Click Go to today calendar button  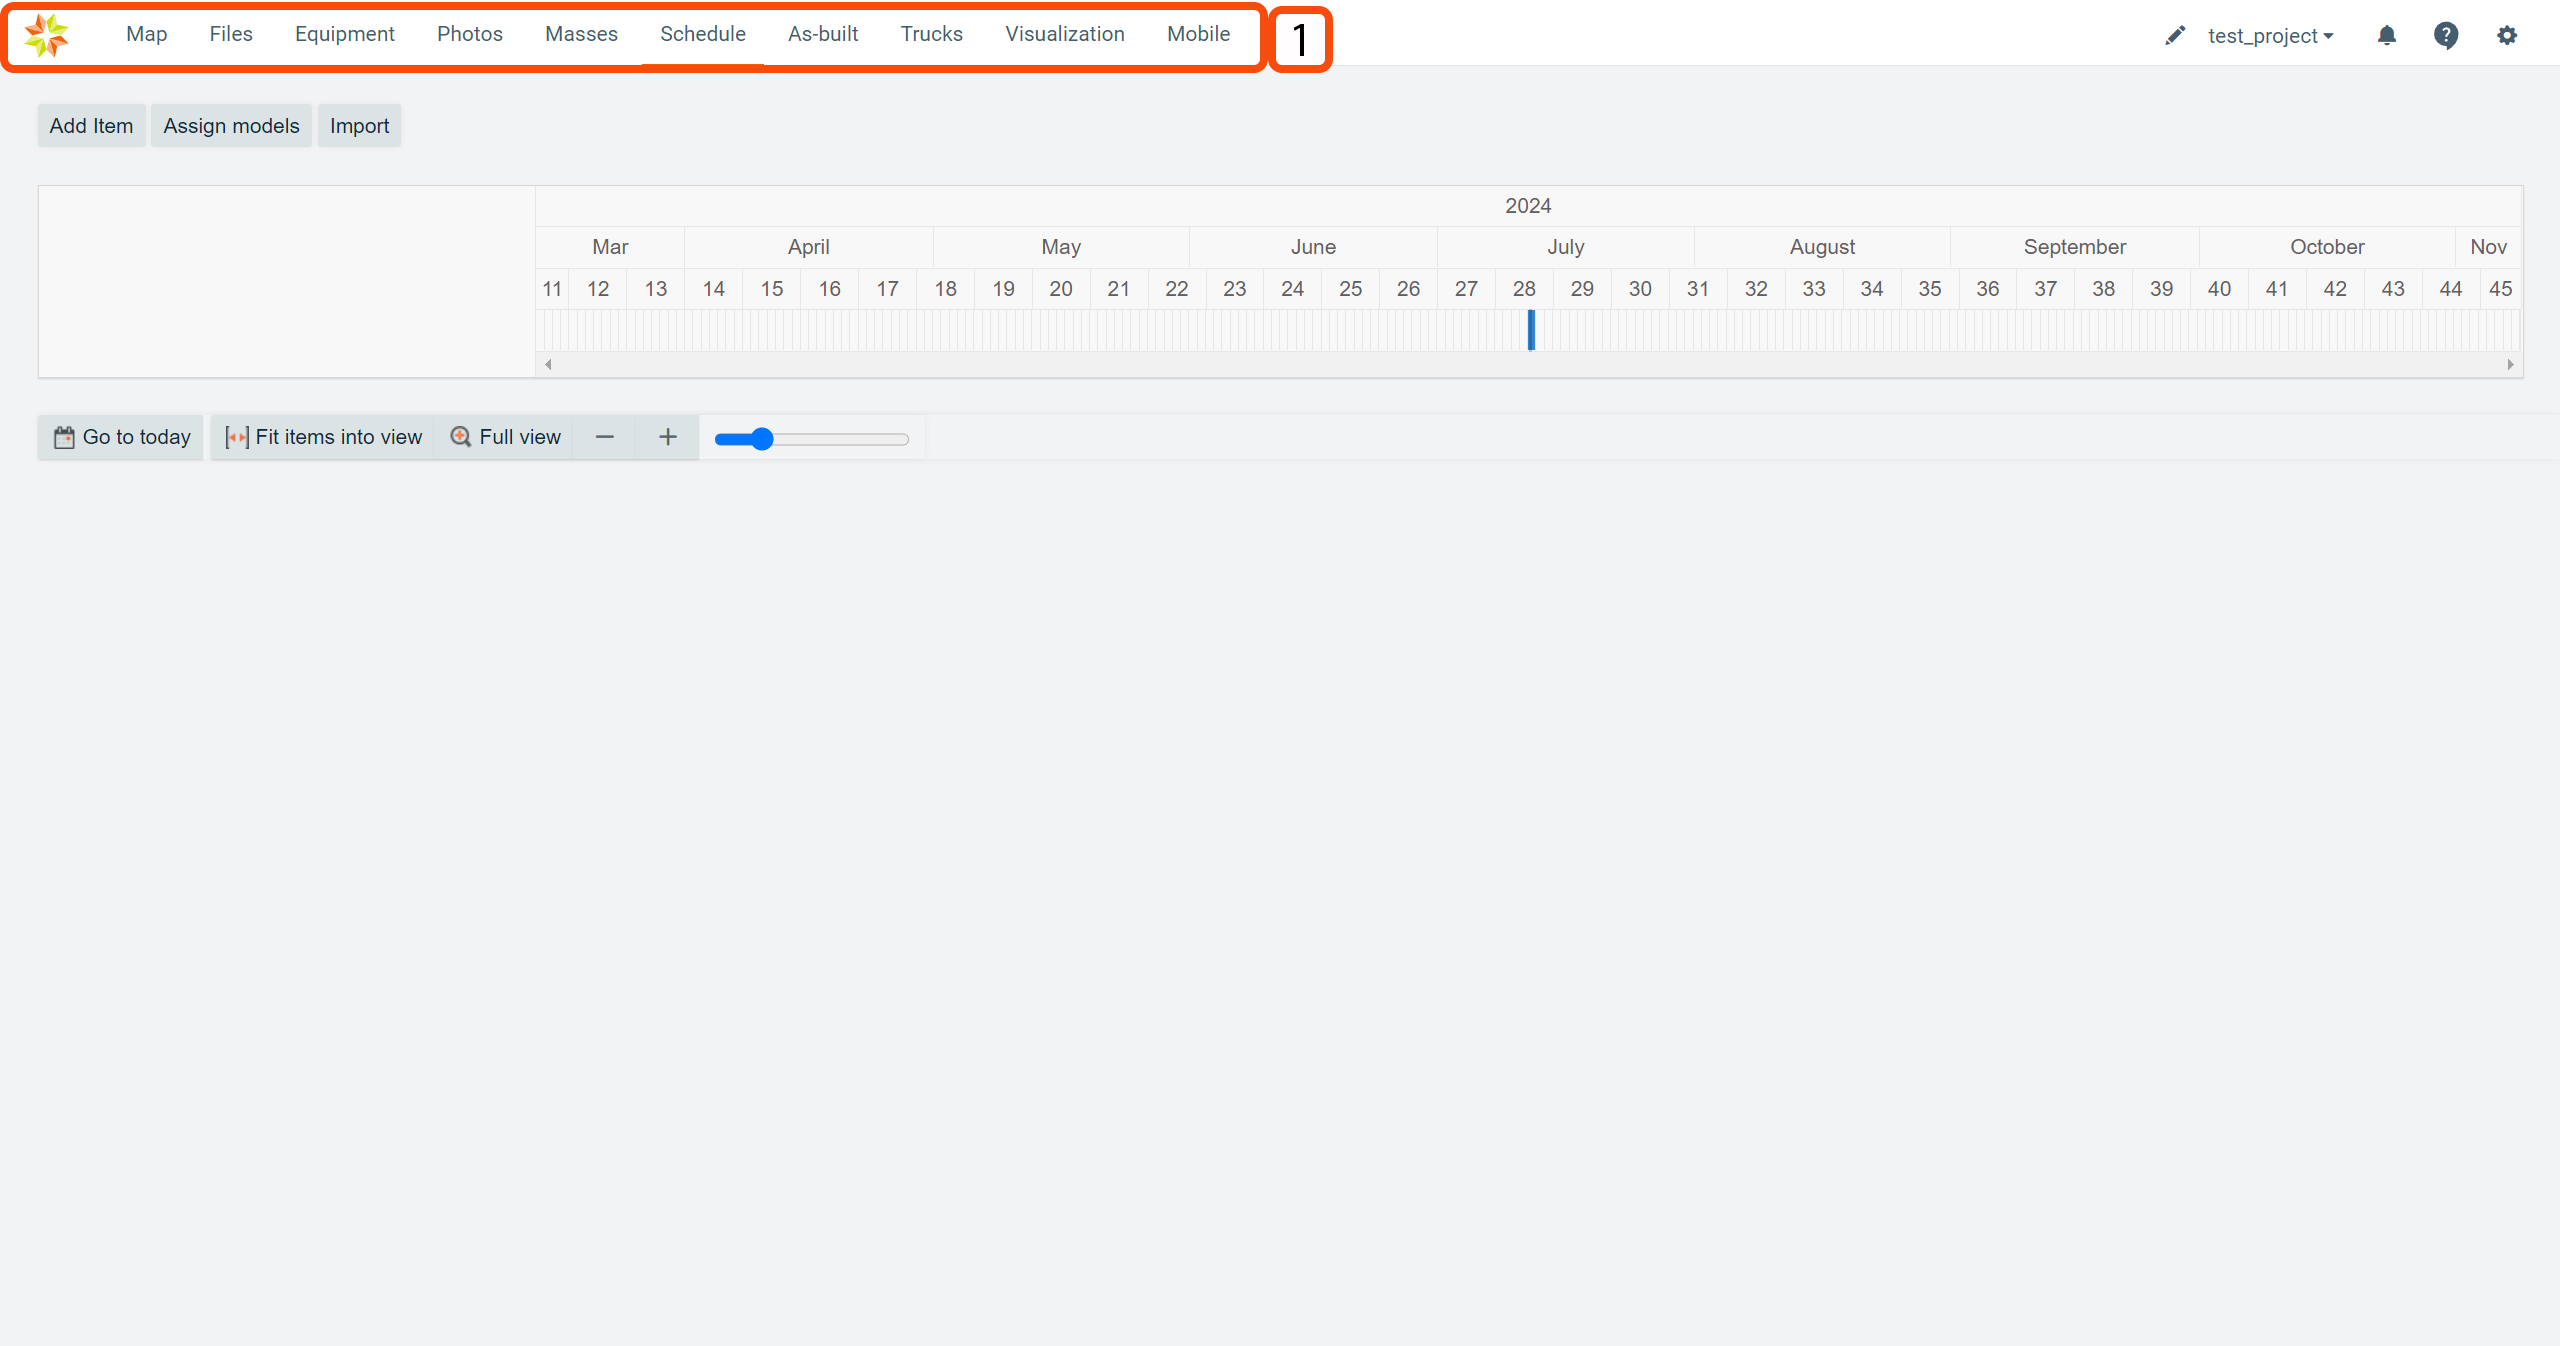(121, 437)
